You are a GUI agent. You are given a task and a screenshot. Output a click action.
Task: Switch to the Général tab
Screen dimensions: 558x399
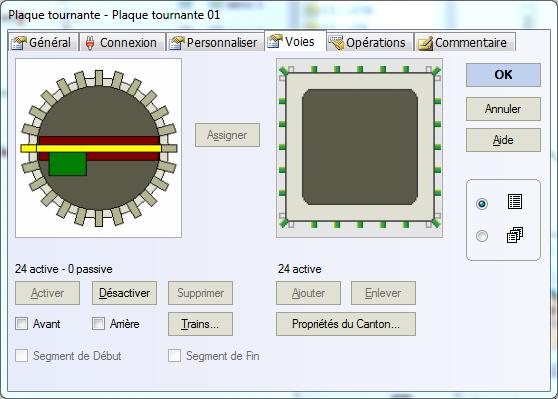(42, 42)
